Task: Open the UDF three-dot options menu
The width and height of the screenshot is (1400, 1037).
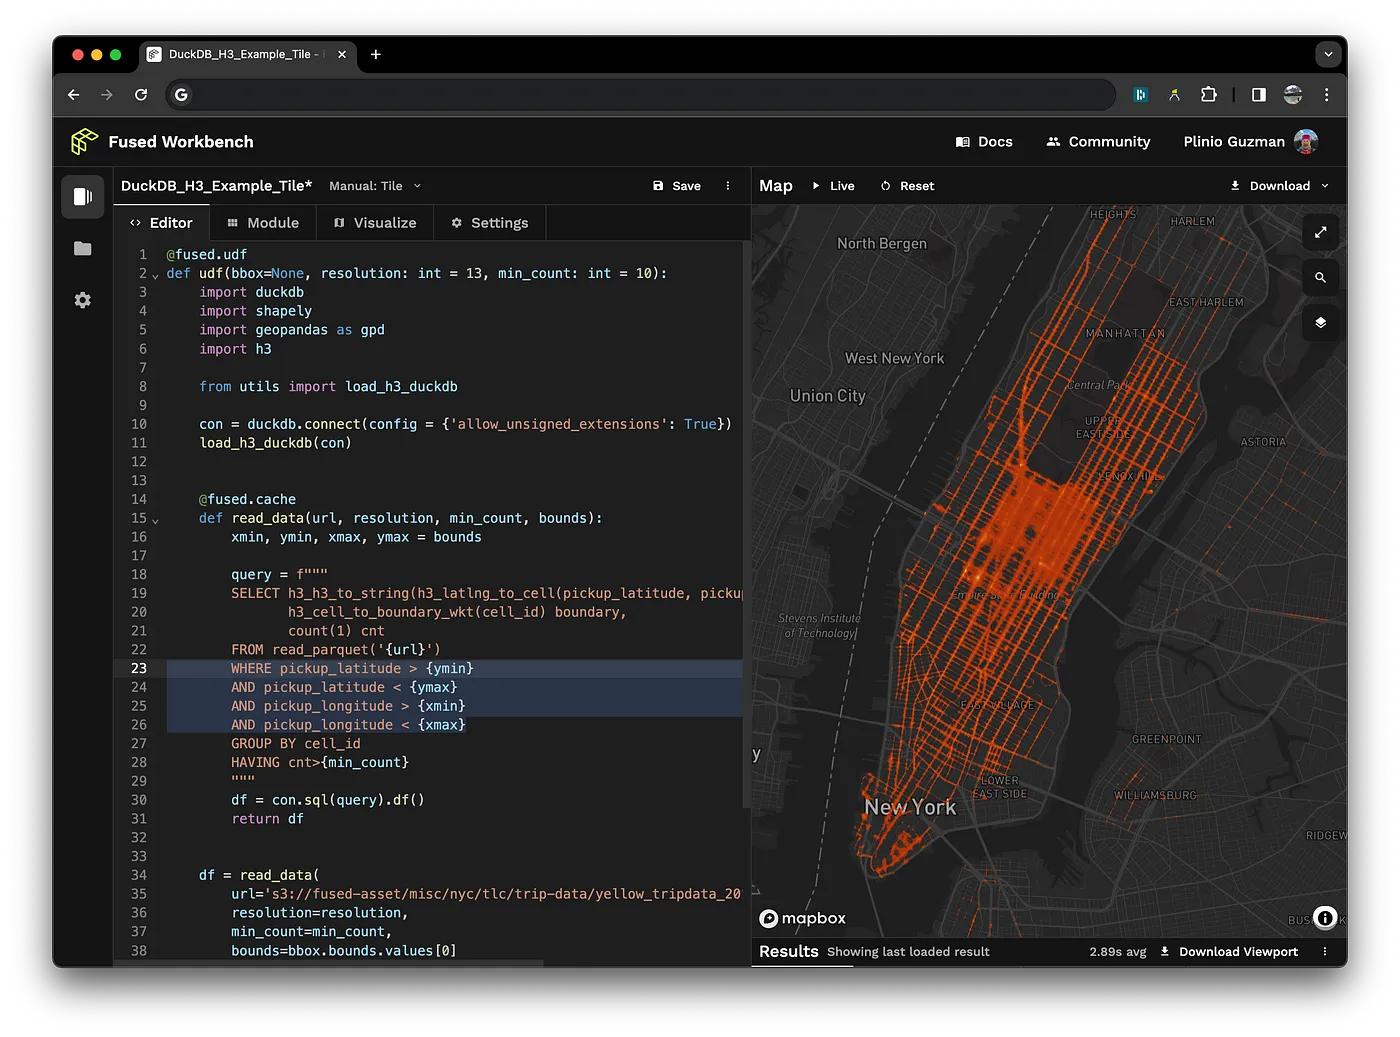Action: 728,186
